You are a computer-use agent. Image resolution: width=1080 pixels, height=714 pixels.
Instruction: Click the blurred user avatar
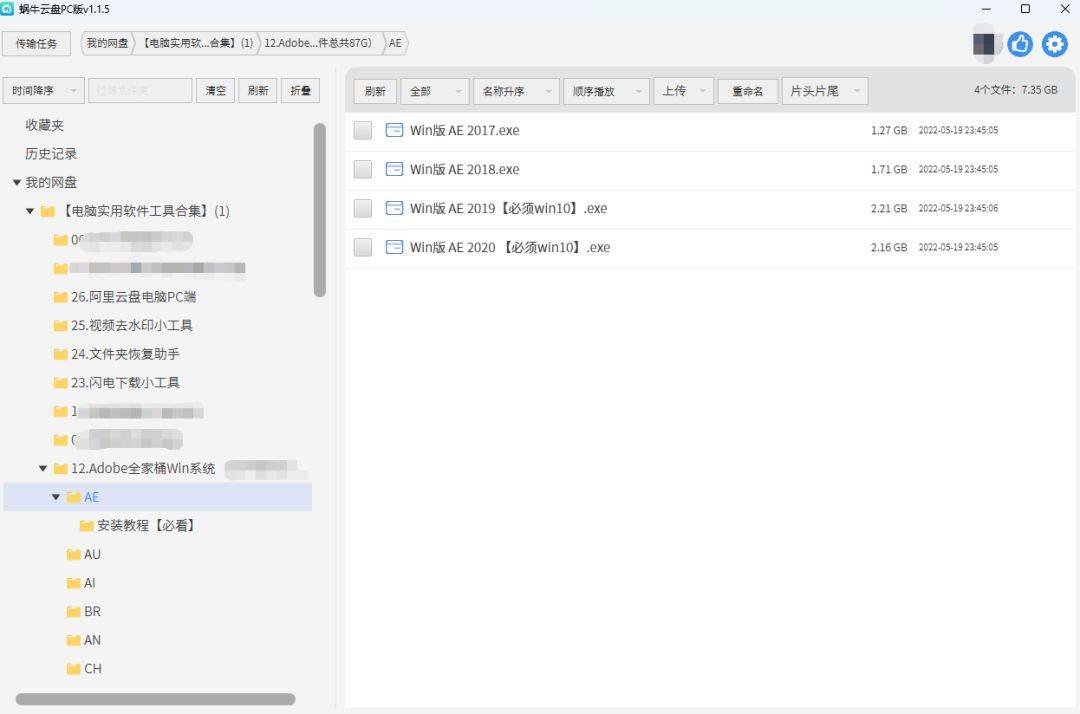coord(984,44)
